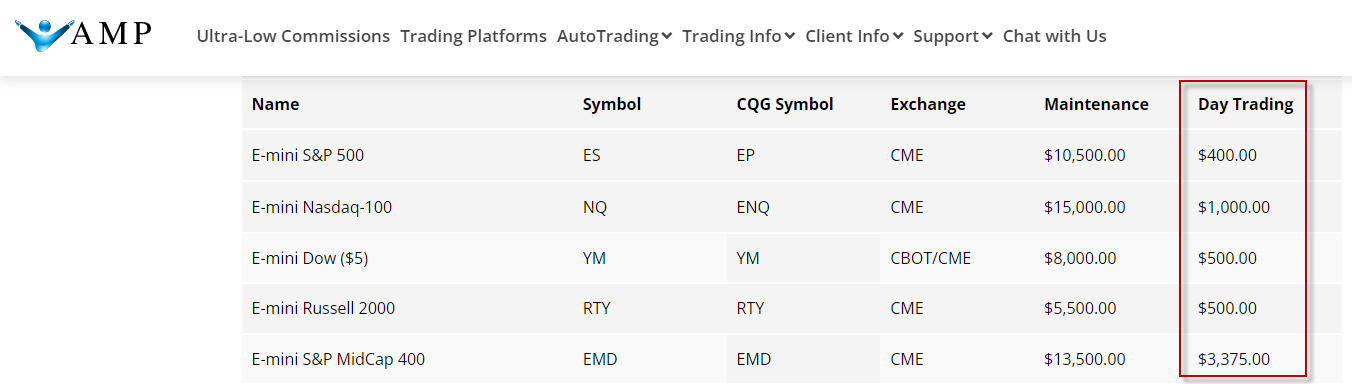Go to Trading Platforms
The width and height of the screenshot is (1352, 384).
click(473, 36)
